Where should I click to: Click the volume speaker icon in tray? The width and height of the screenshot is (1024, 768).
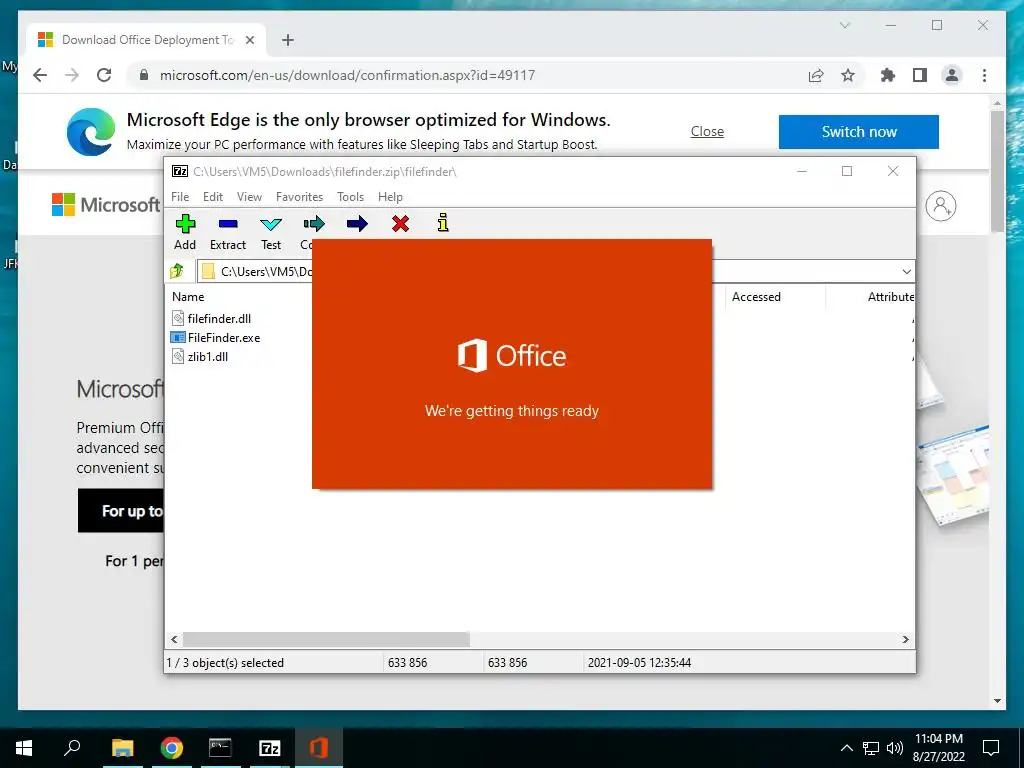[895, 748]
